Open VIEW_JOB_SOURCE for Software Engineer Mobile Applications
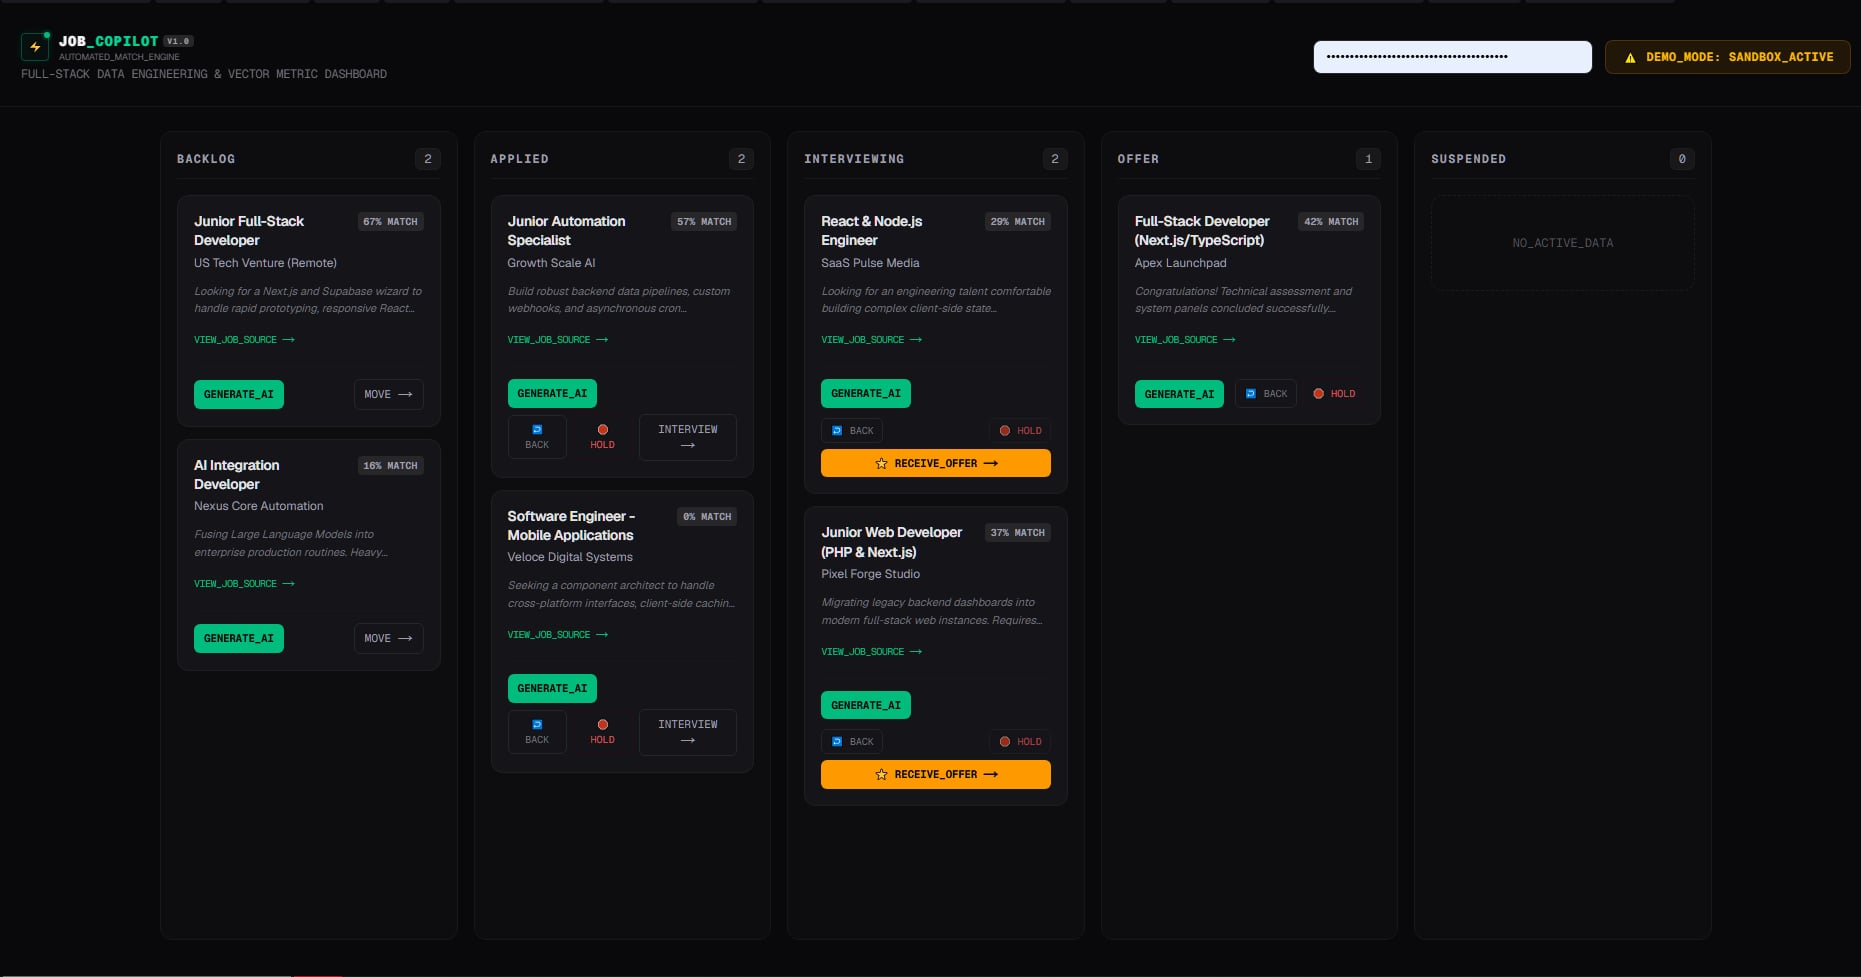1861x977 pixels. point(557,635)
